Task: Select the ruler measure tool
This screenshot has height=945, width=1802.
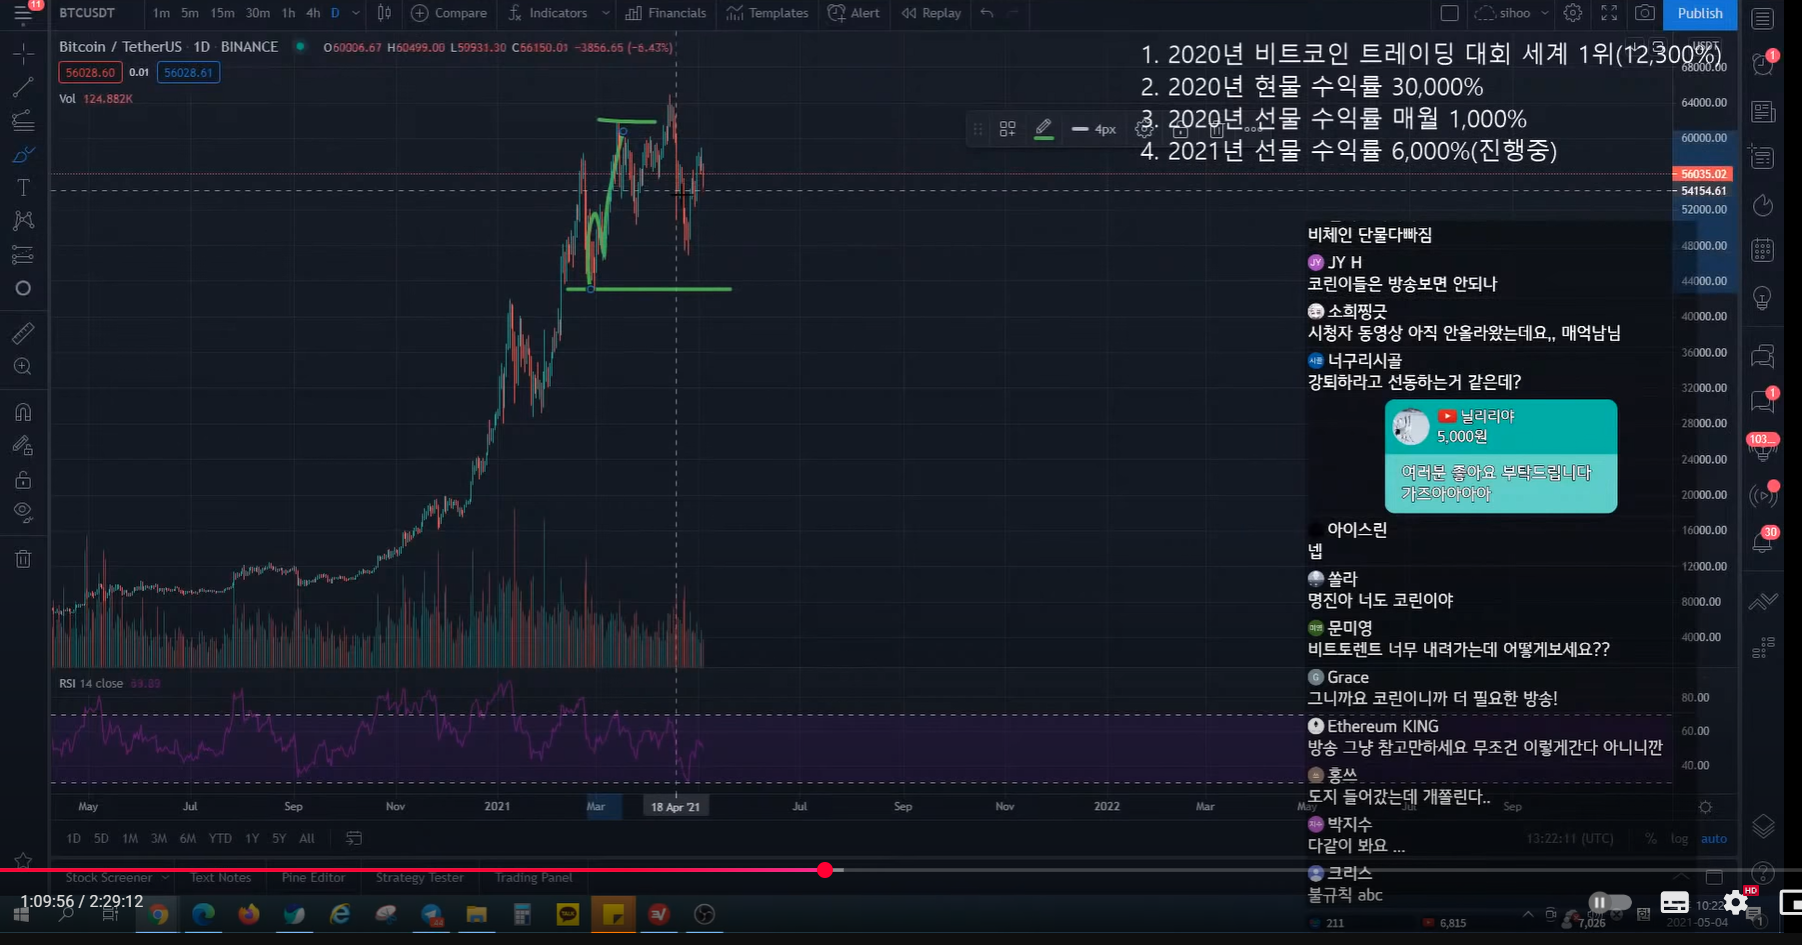Action: [x=23, y=333]
